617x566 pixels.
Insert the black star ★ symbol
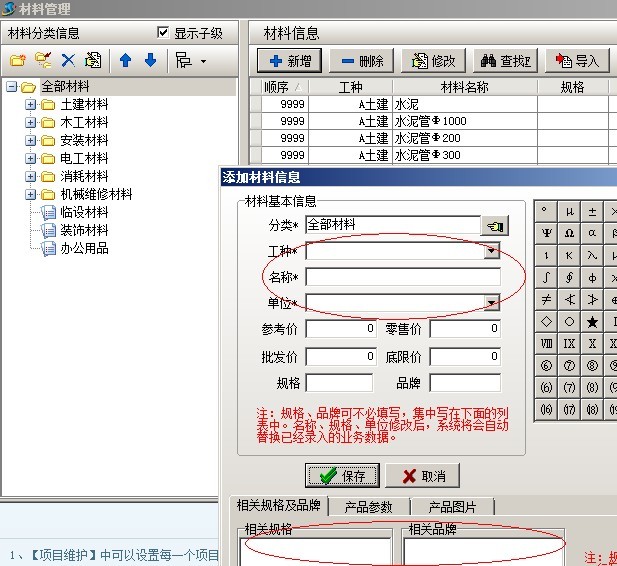pyautogui.click(x=593, y=321)
